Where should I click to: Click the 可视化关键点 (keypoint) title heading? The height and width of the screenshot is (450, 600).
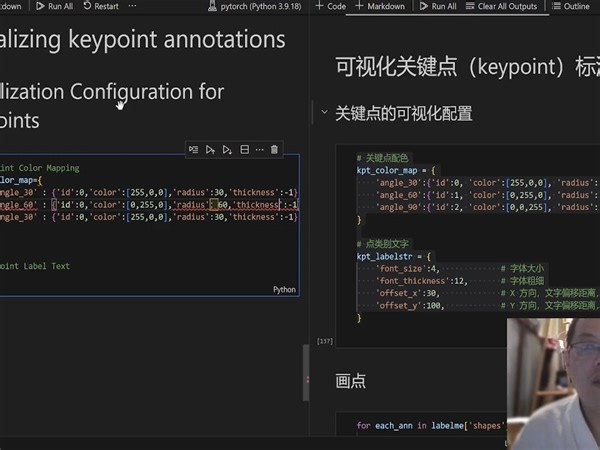[x=468, y=67]
